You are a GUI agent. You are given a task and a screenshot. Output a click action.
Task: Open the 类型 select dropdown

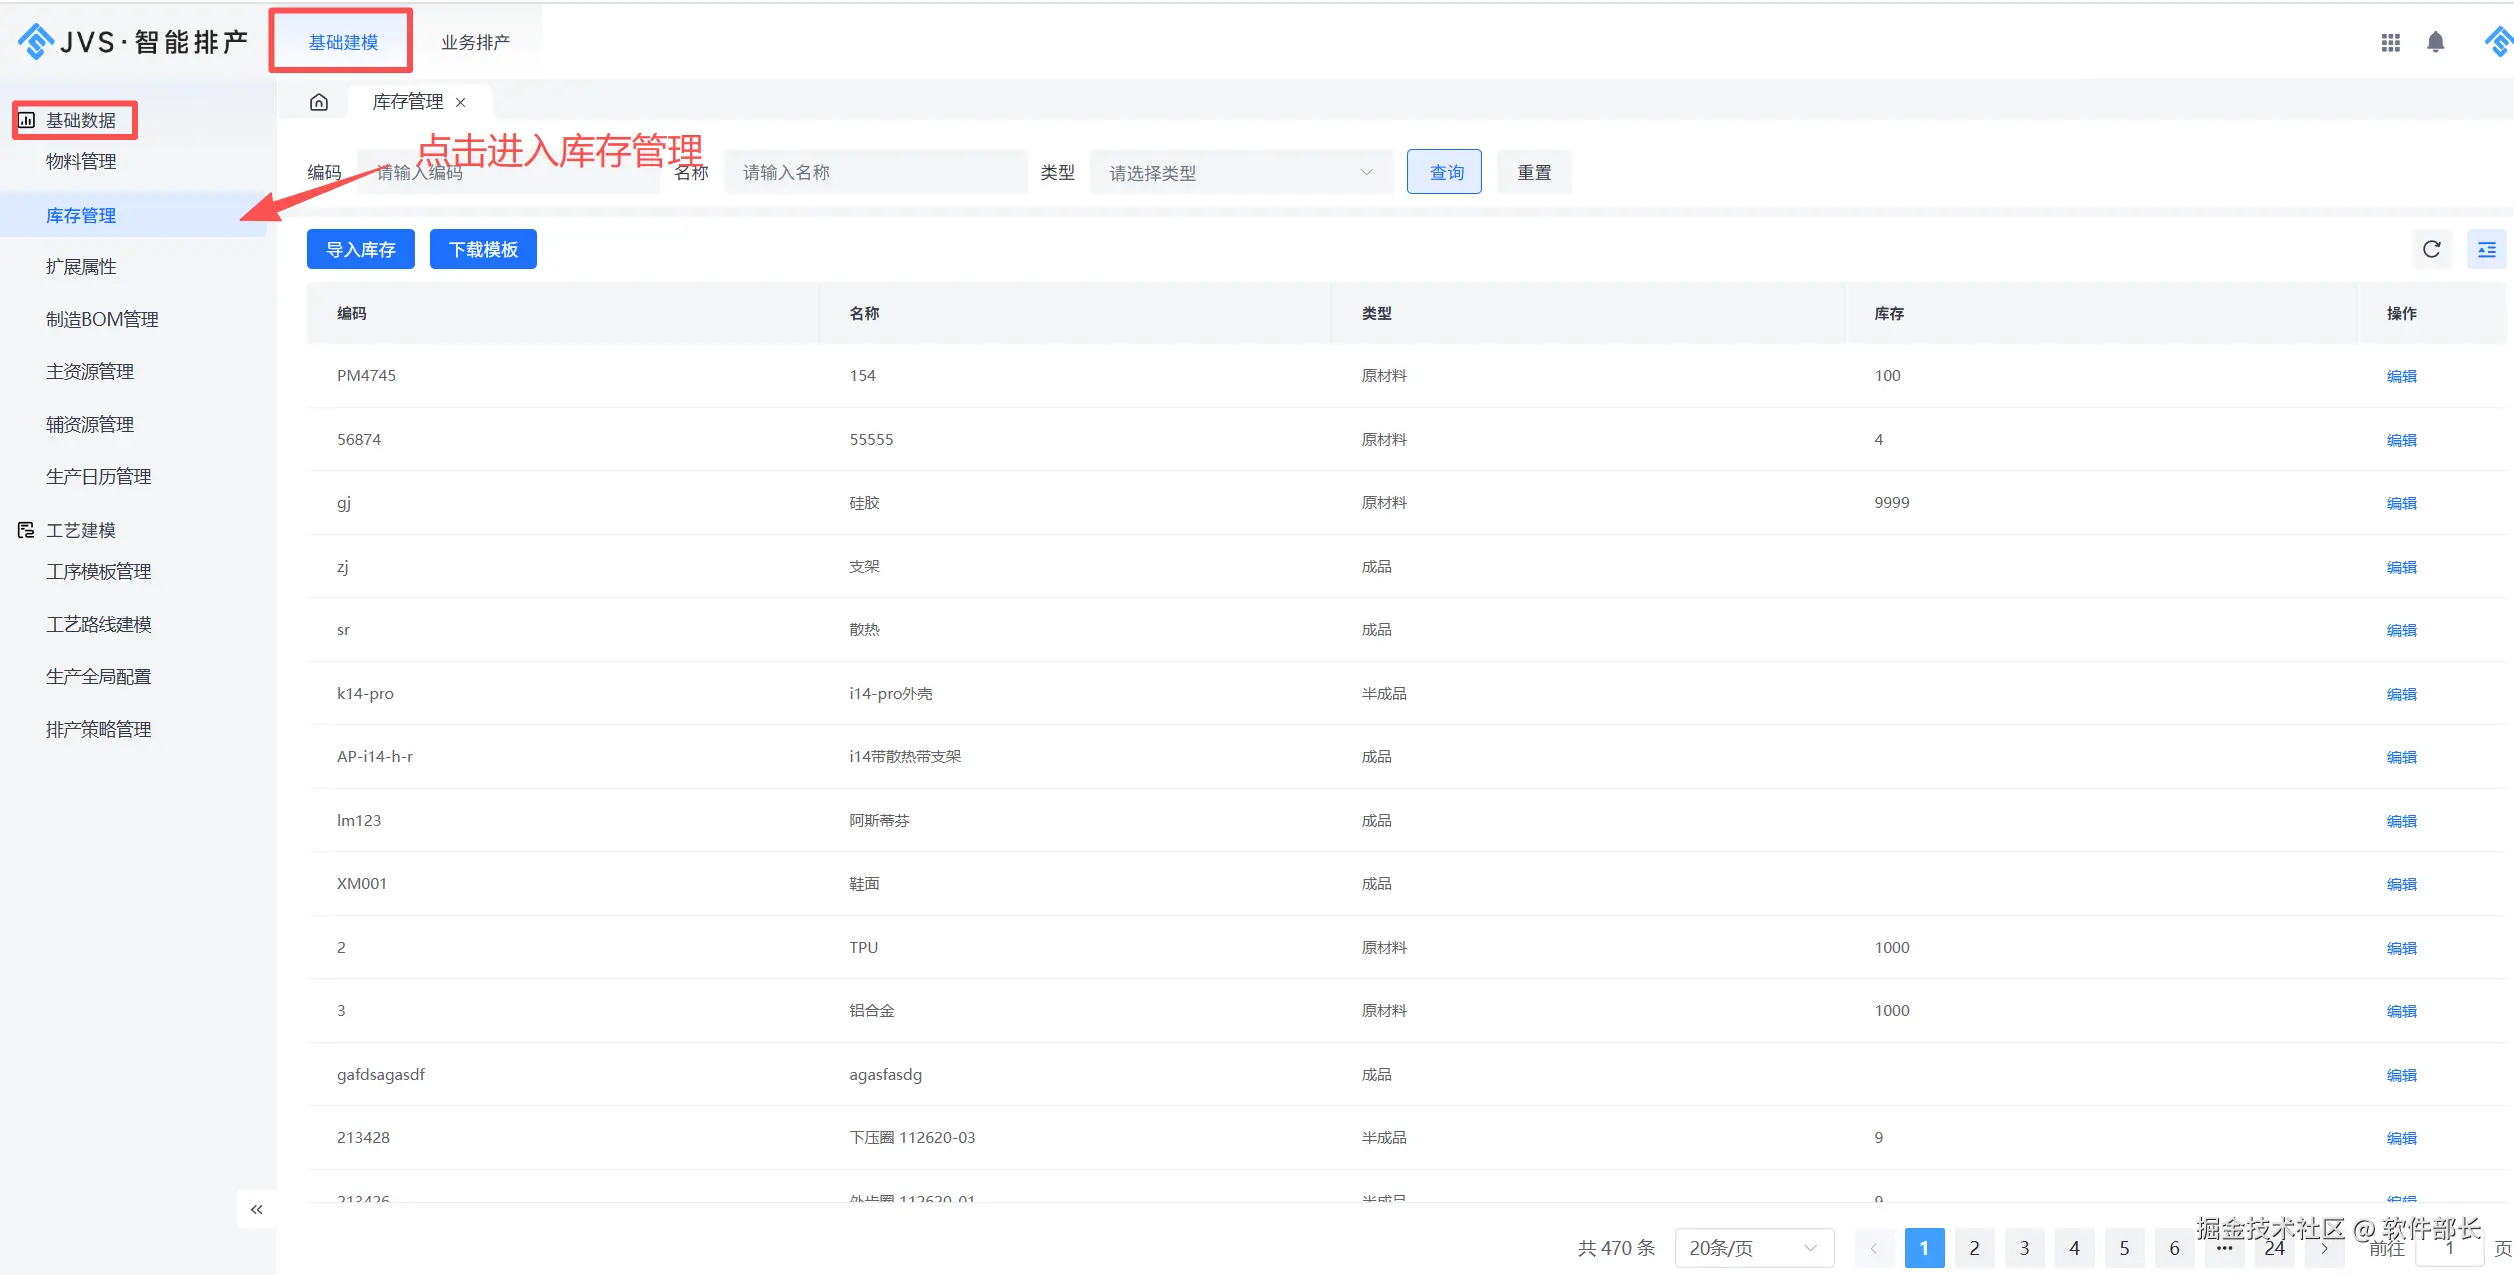coord(1240,173)
